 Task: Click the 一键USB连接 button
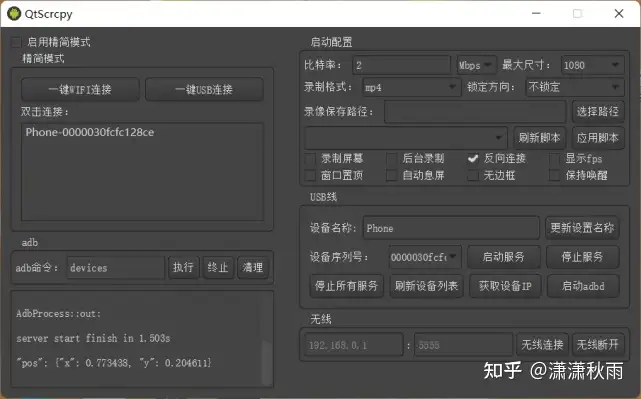[x=204, y=89]
